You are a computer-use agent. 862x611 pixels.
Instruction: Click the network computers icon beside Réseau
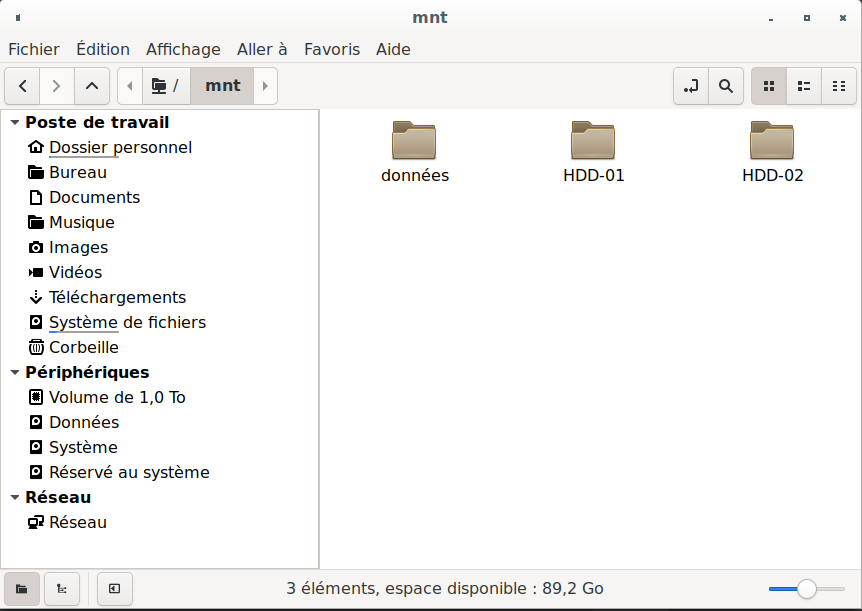tap(36, 522)
